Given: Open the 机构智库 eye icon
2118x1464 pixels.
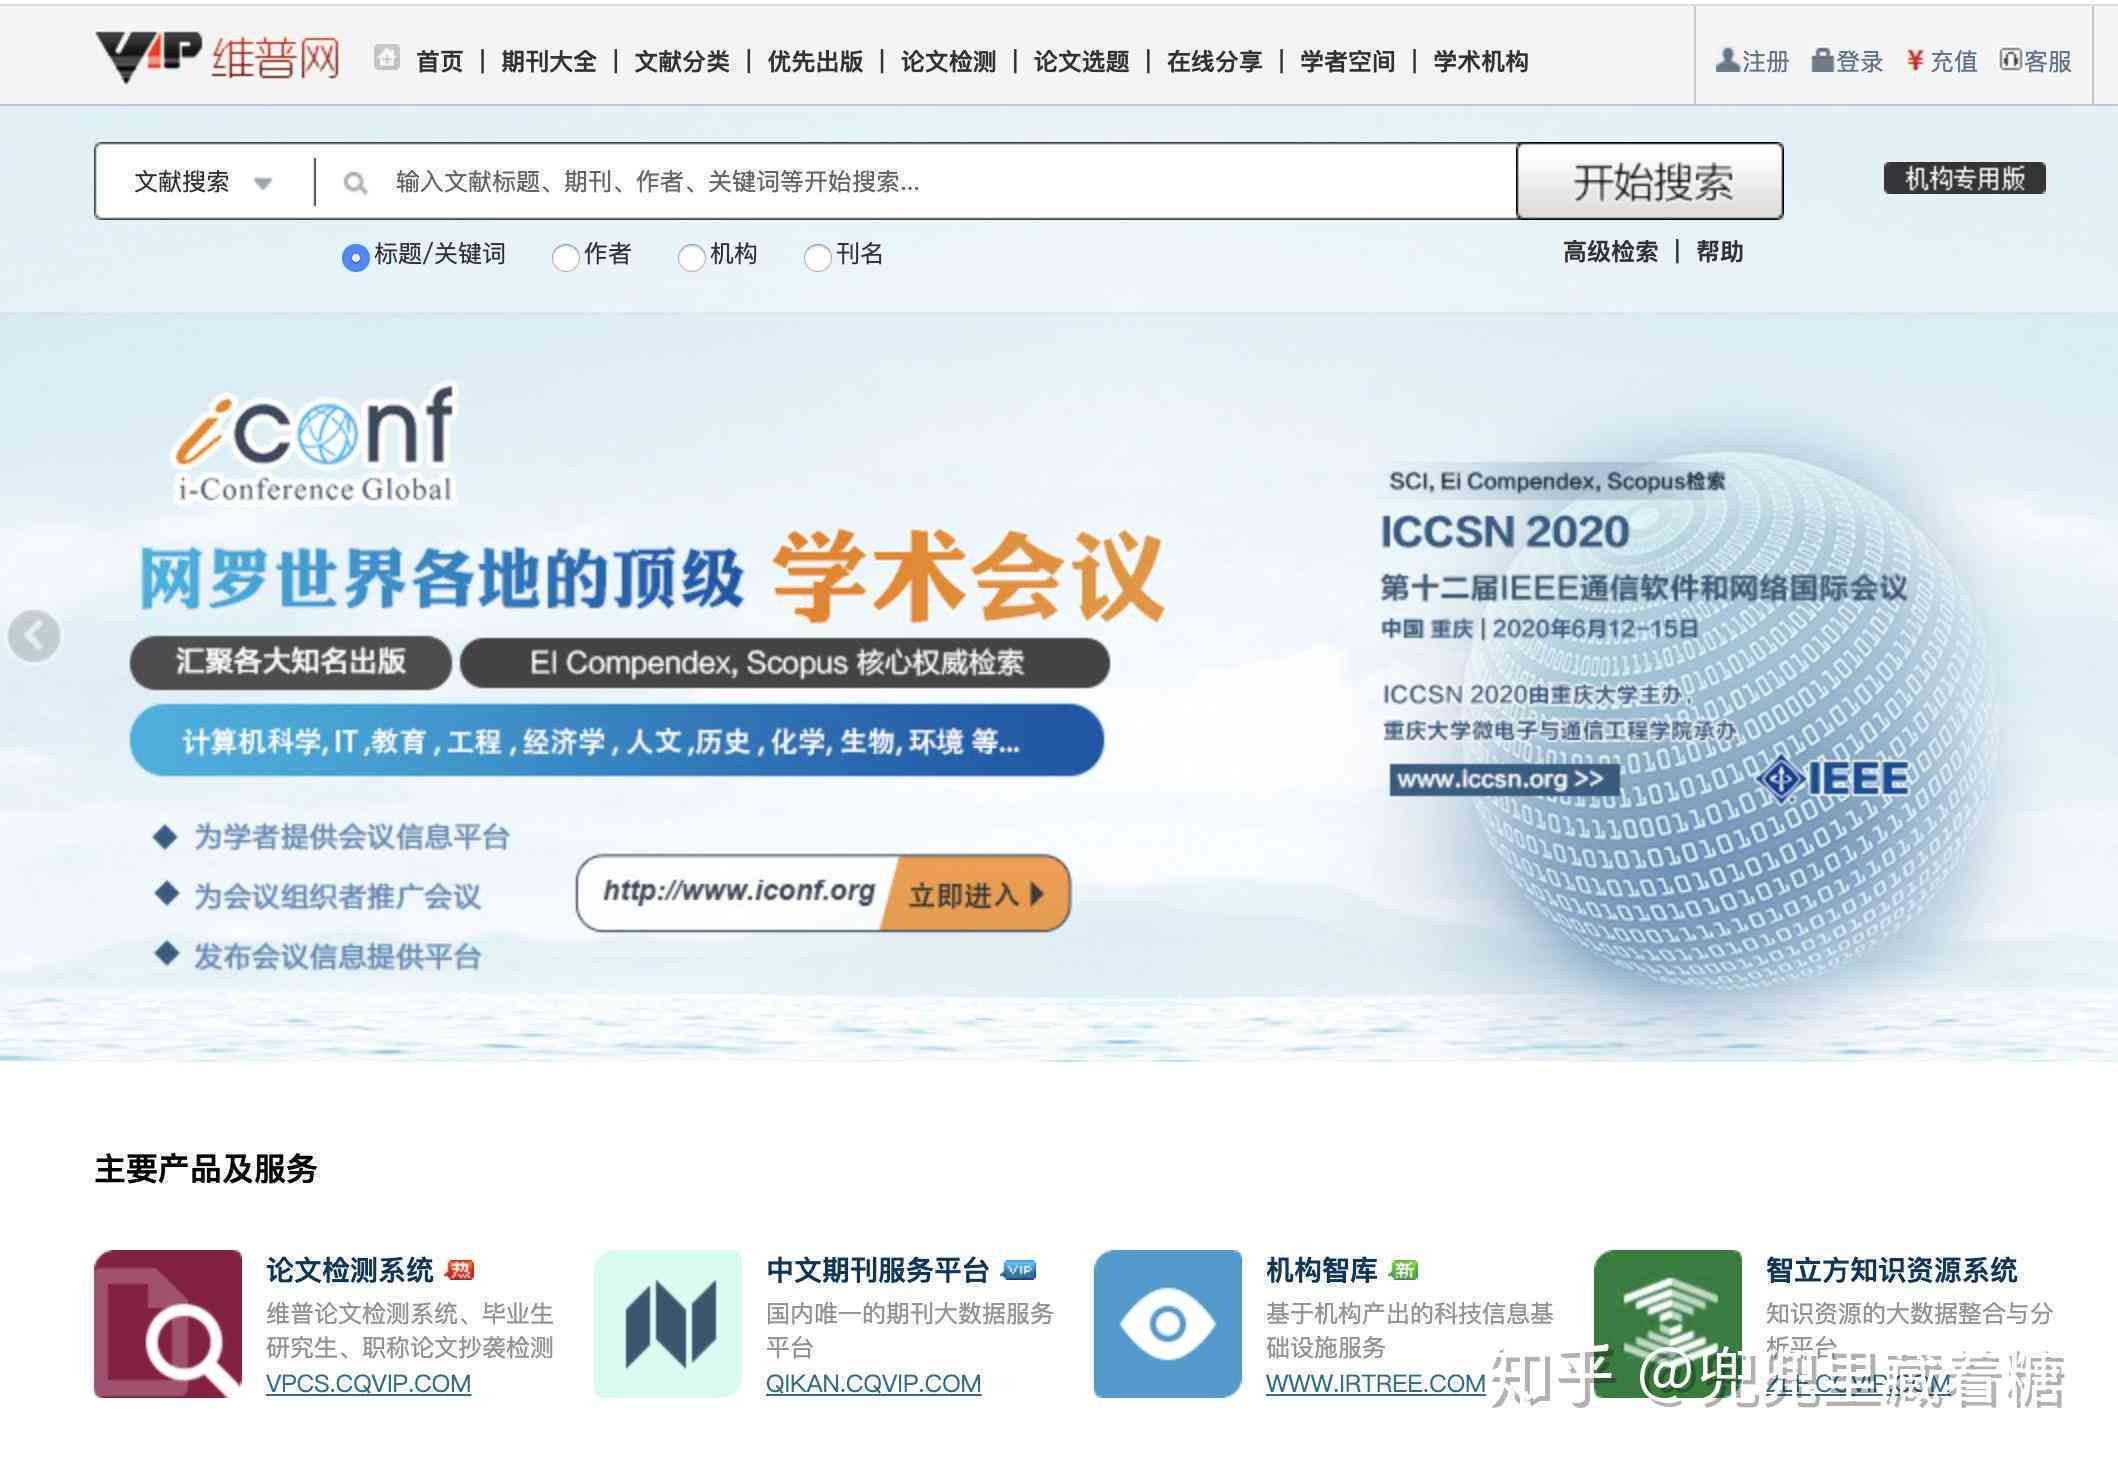Looking at the screenshot, I should pyautogui.click(x=1168, y=1324).
